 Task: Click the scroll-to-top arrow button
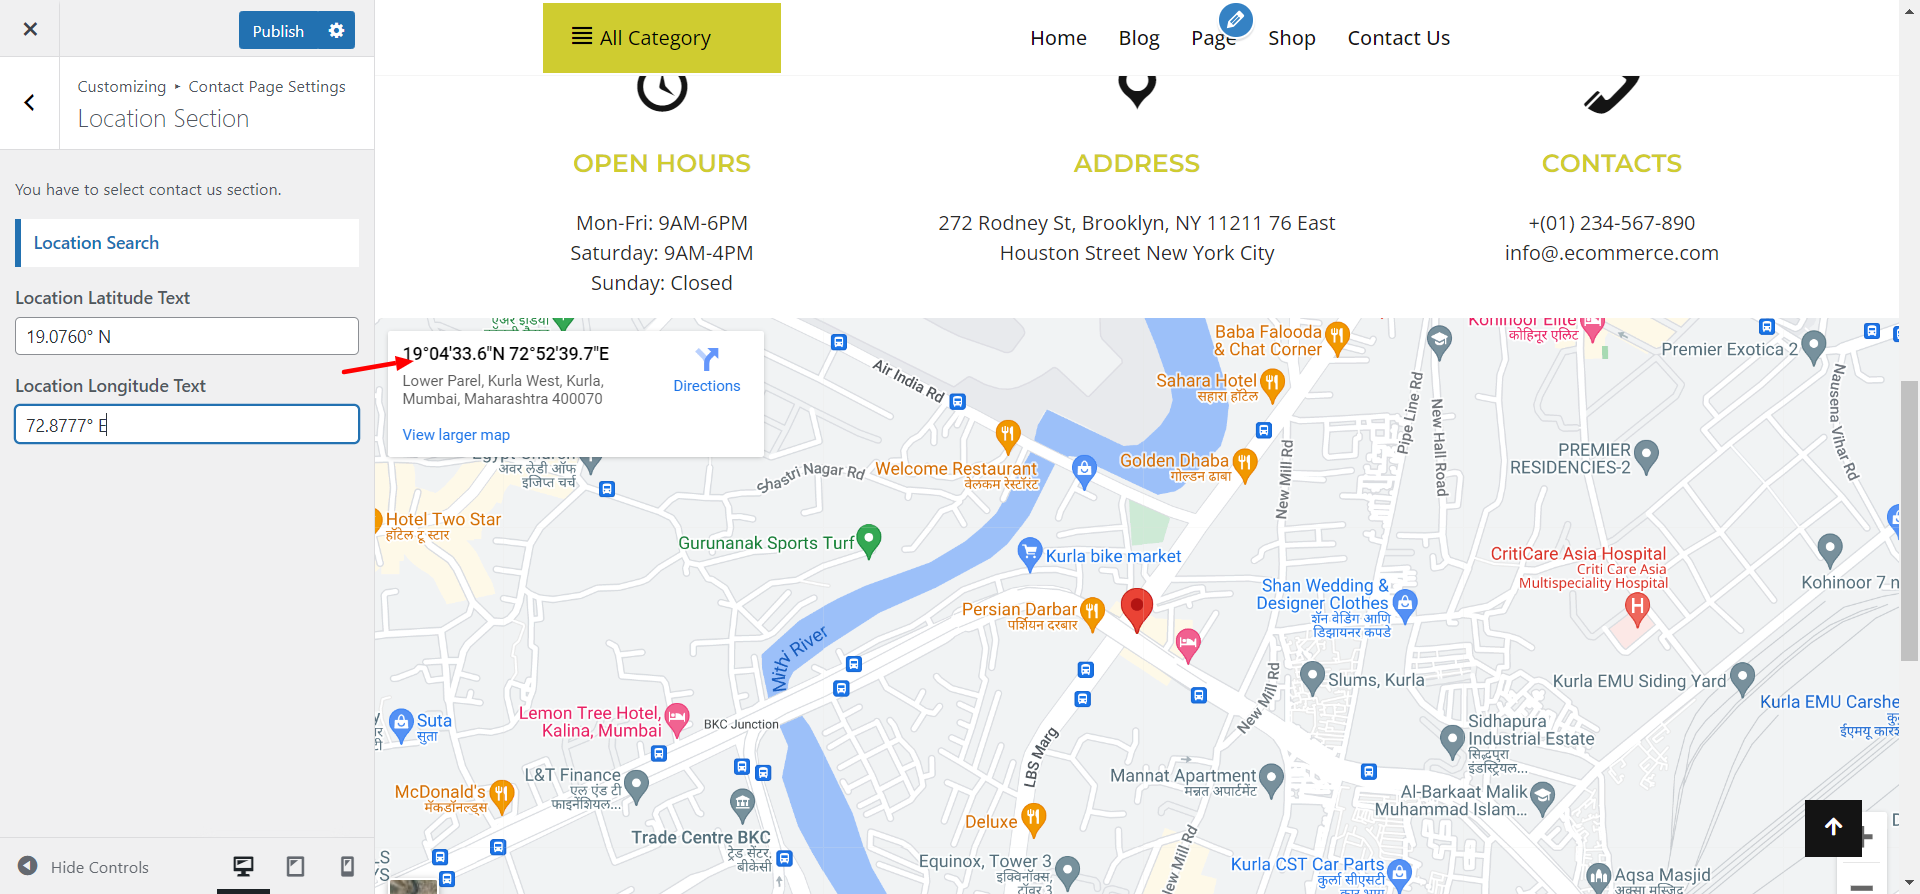[x=1833, y=828]
